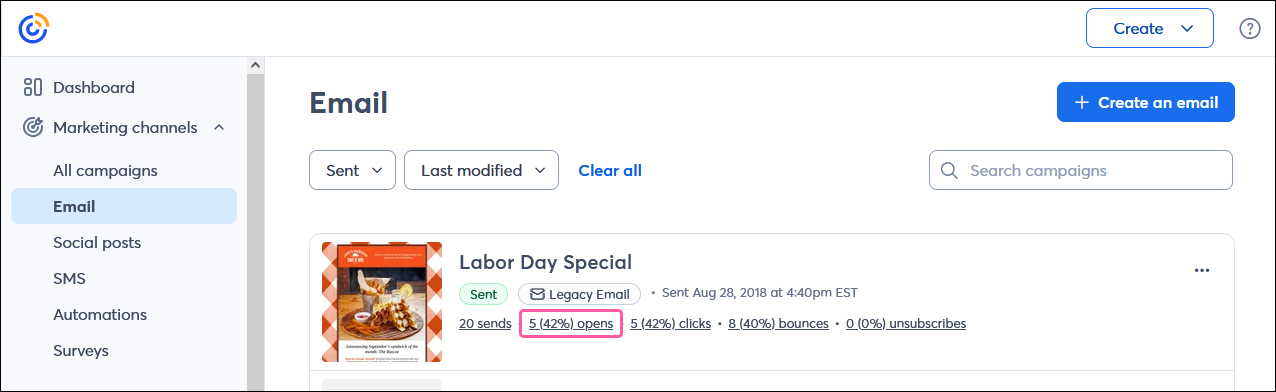Image resolution: width=1276 pixels, height=392 pixels.
Task: Open the three-dot menu for Labor Day Special
Action: pyautogui.click(x=1202, y=270)
